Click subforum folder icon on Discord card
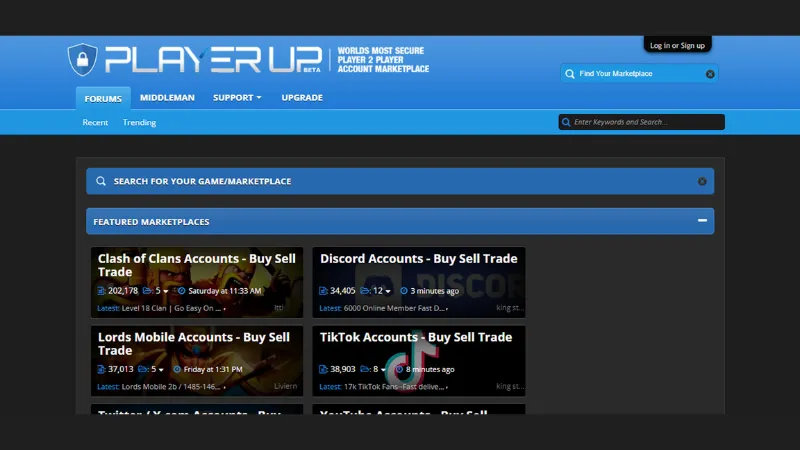This screenshot has height=450, width=800. (x=365, y=291)
